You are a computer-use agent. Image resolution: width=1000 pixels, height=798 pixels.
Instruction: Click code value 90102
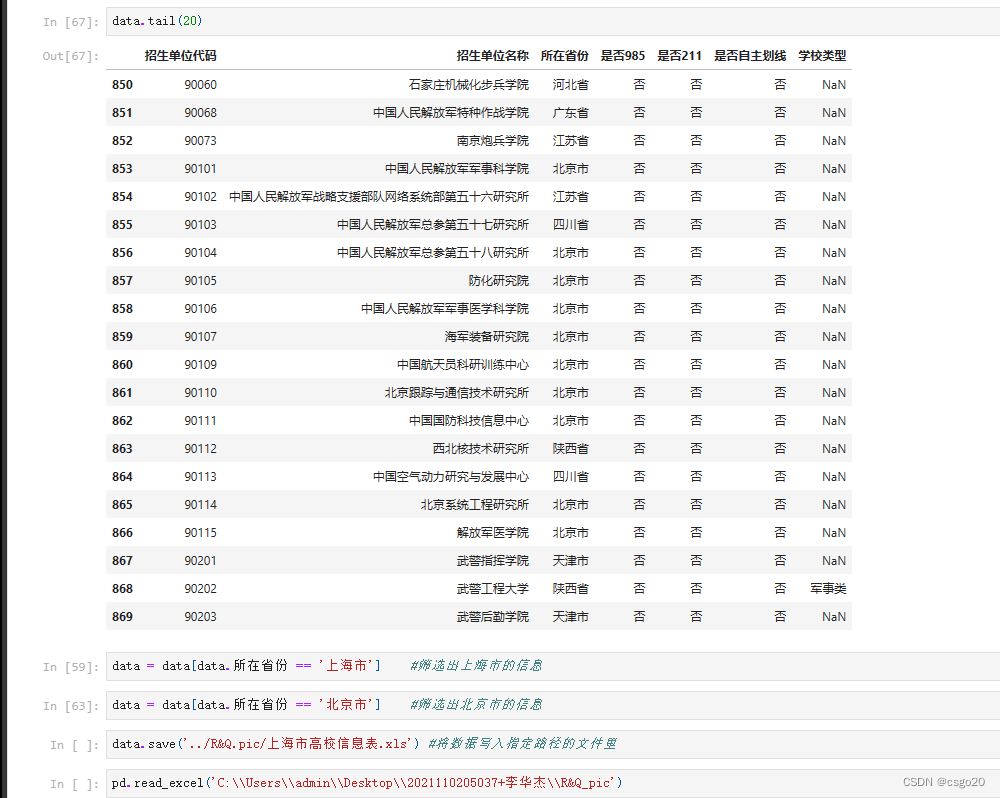tap(200, 197)
